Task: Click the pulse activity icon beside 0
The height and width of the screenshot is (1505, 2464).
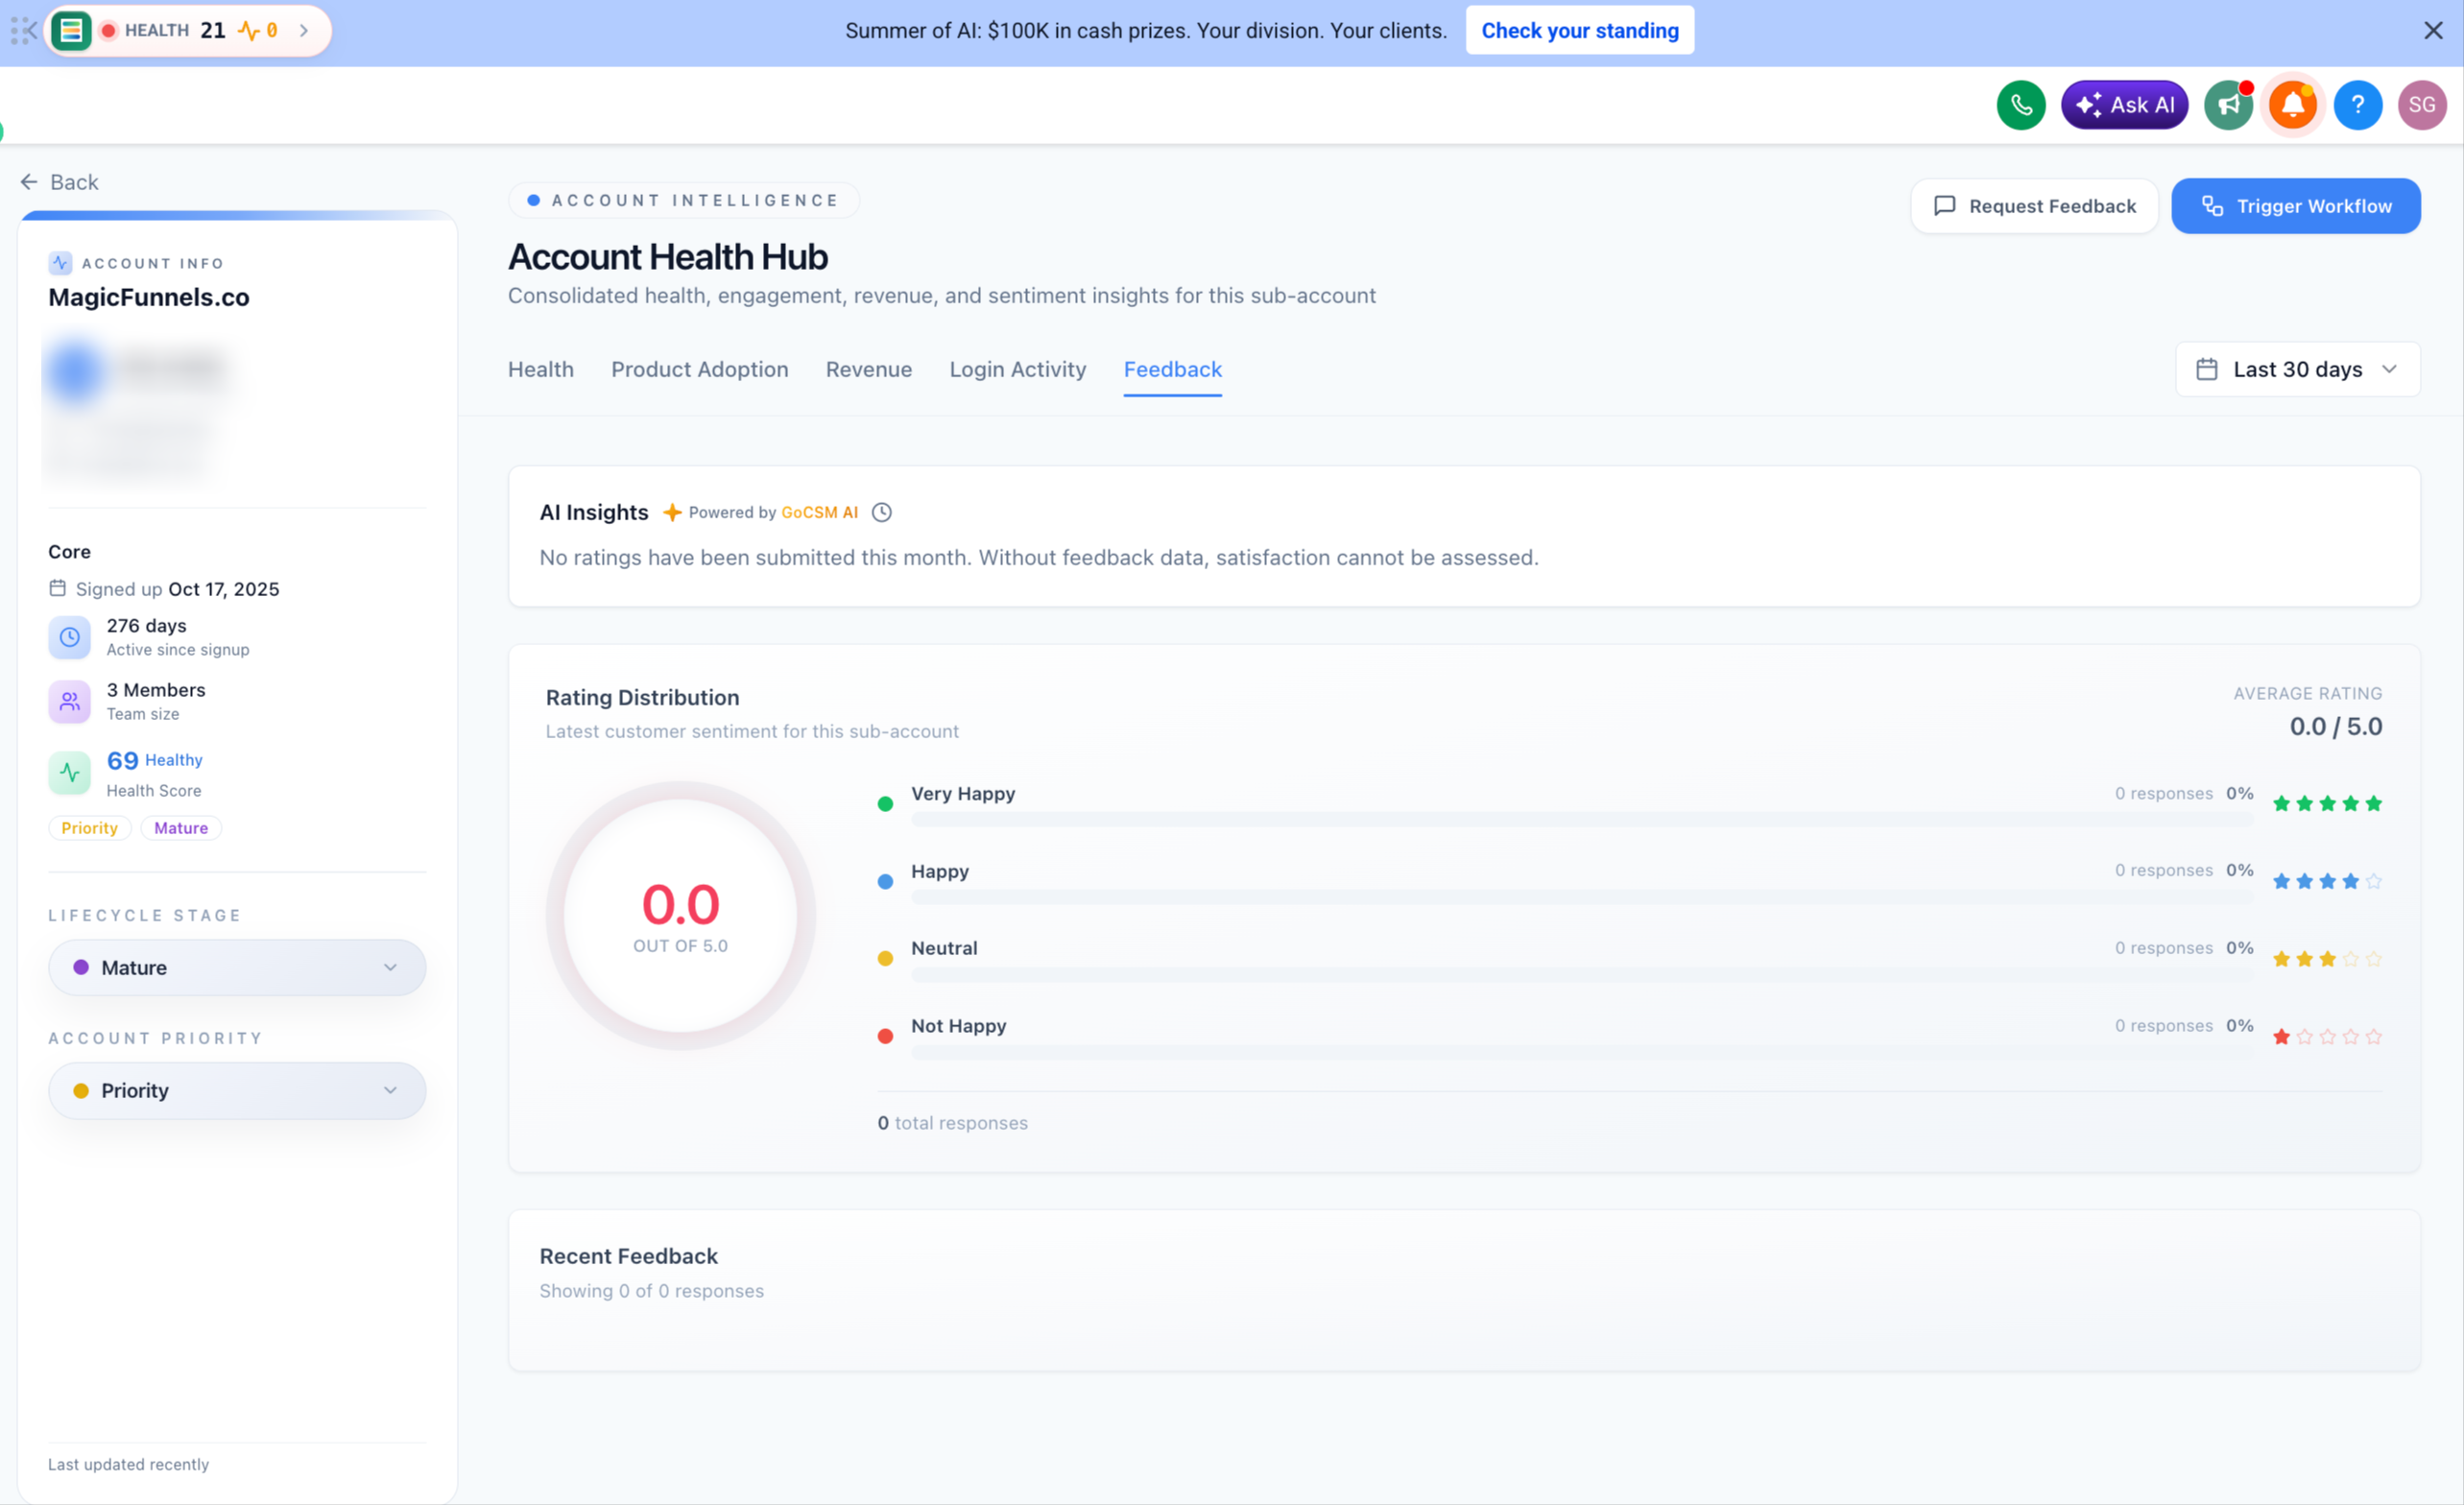Action: [248, 31]
